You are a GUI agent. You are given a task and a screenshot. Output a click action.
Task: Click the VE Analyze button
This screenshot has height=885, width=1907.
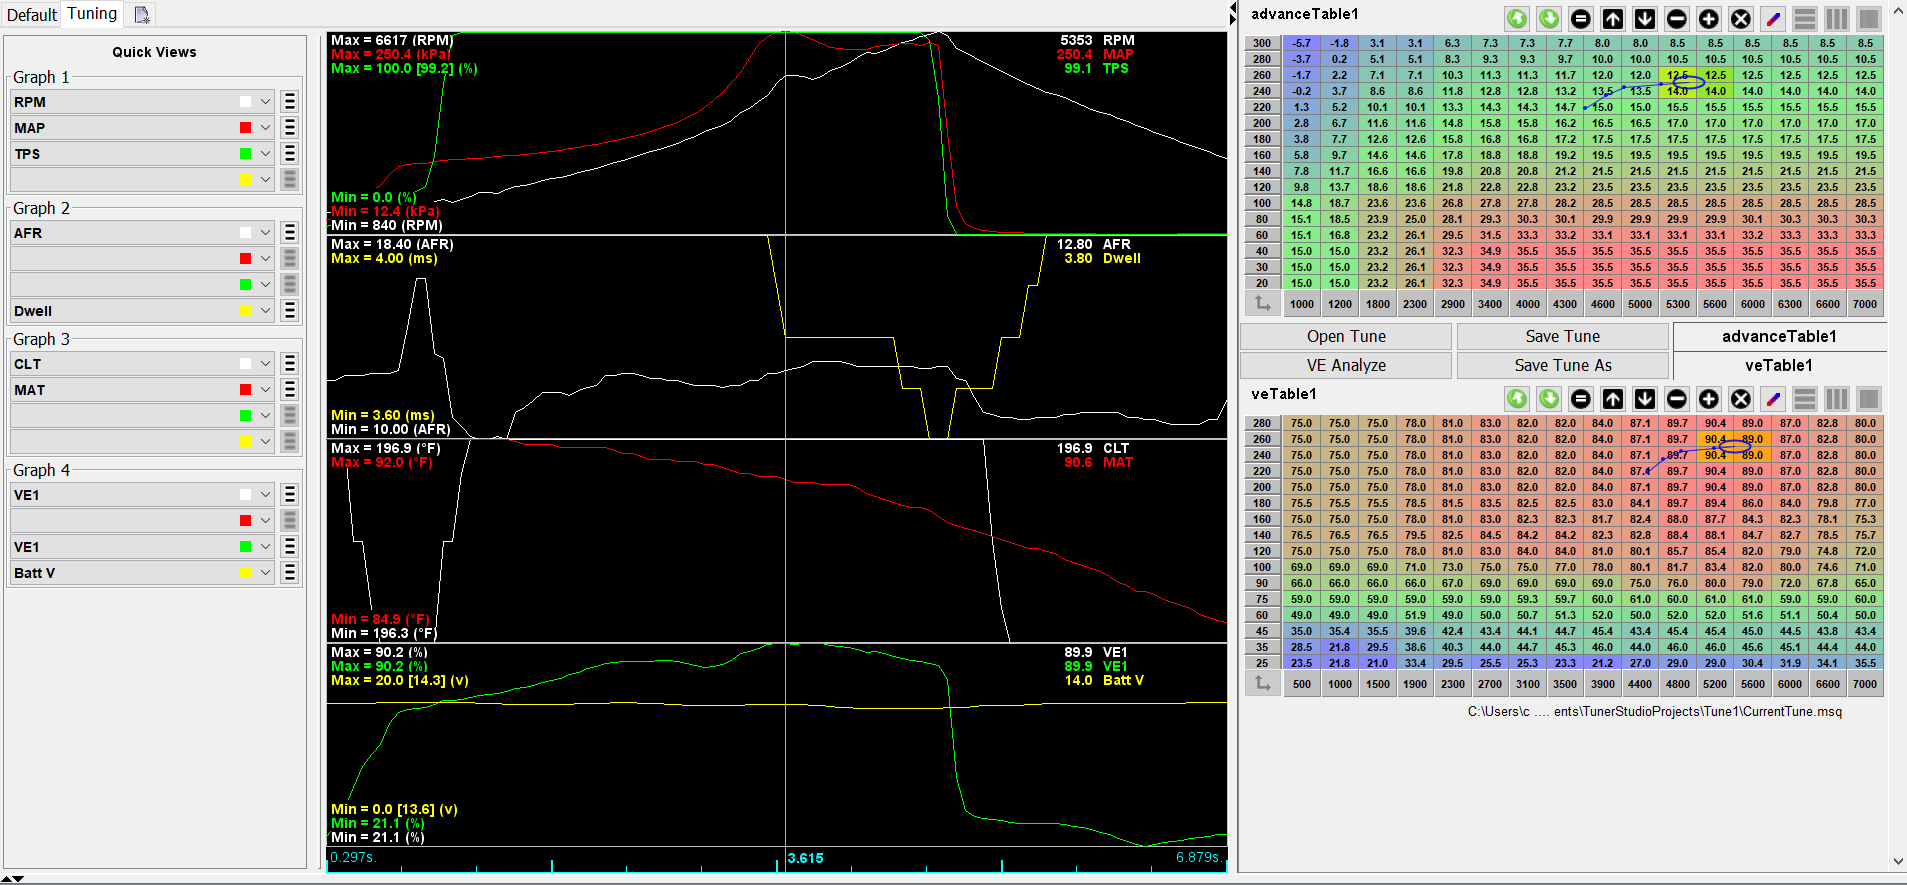point(1346,366)
